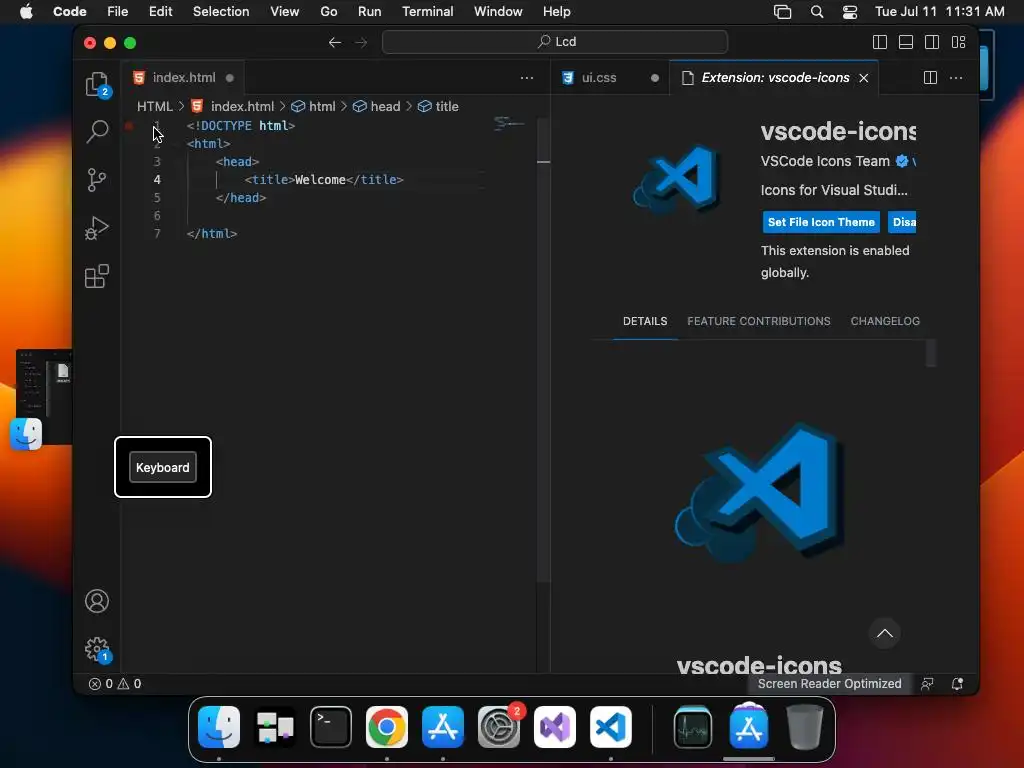Open the Search view in activity bar

tap(97, 131)
